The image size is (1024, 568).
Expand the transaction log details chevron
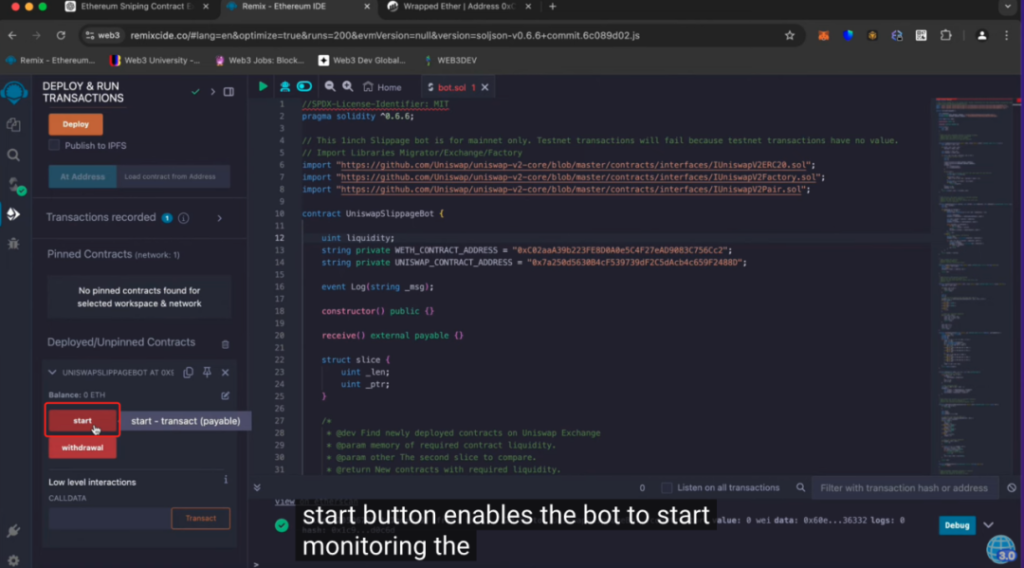[989, 525]
